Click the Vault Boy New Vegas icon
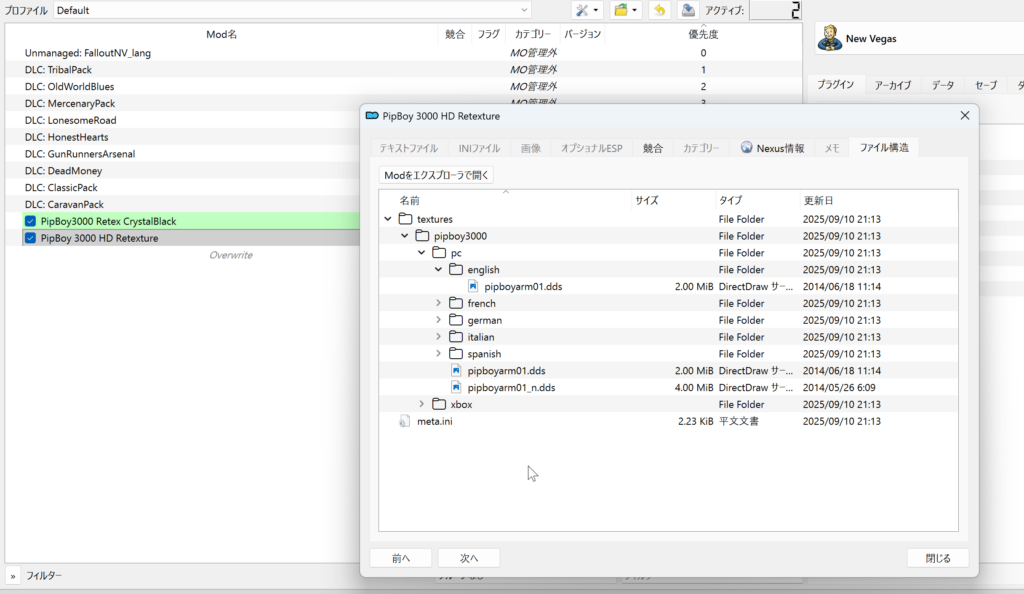Image resolution: width=1024 pixels, height=594 pixels. pyautogui.click(x=829, y=38)
